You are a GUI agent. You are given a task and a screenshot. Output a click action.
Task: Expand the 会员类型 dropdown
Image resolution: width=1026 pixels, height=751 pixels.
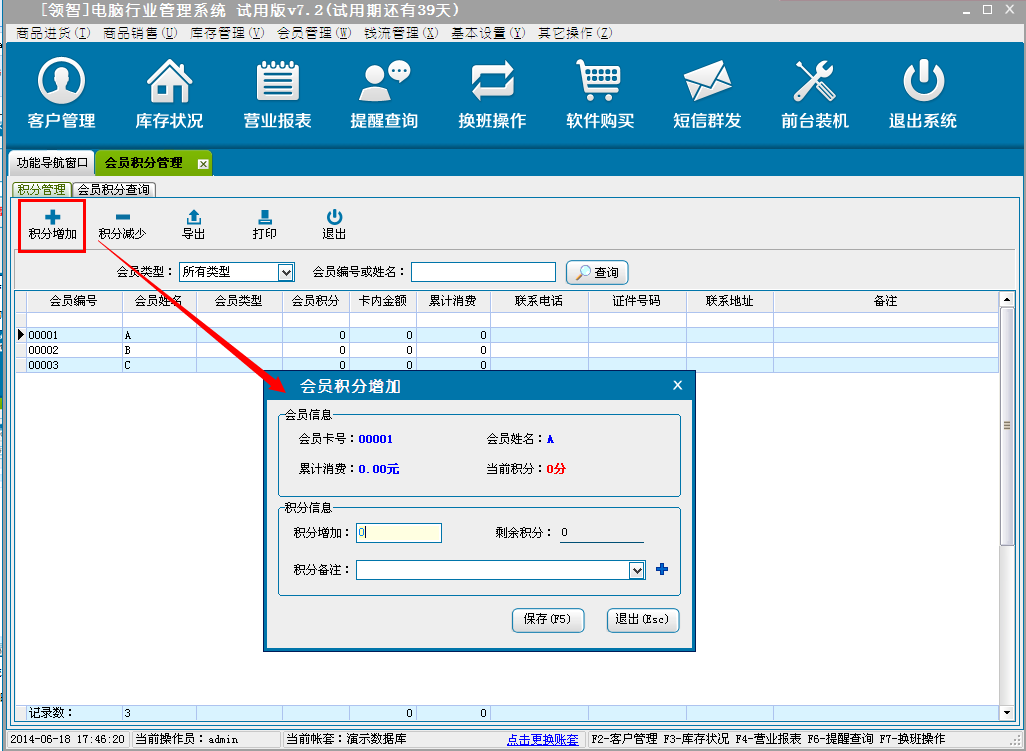pos(286,272)
